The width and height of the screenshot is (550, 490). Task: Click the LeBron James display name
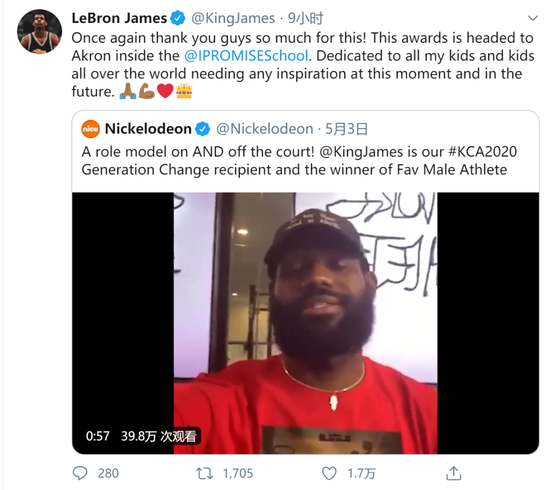119,18
